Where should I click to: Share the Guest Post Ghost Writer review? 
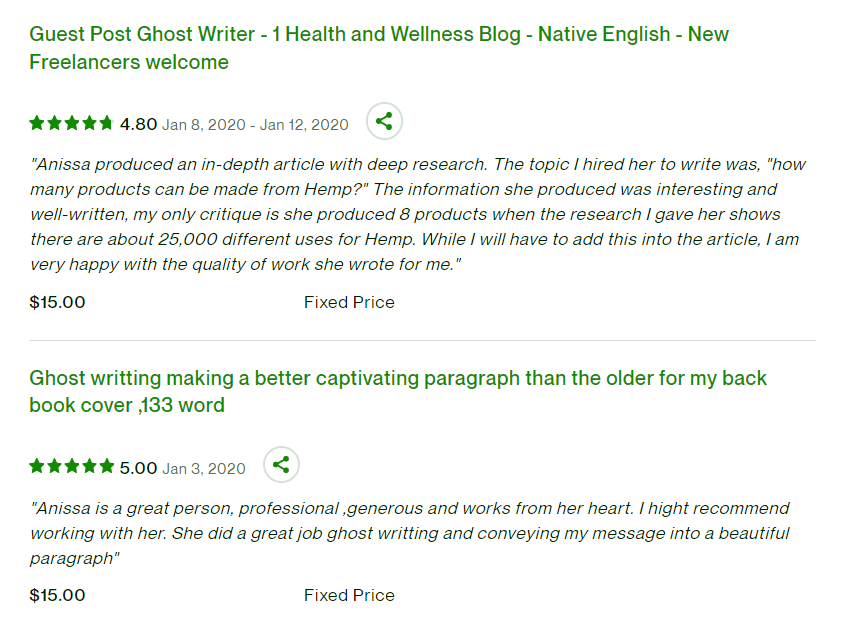(384, 122)
